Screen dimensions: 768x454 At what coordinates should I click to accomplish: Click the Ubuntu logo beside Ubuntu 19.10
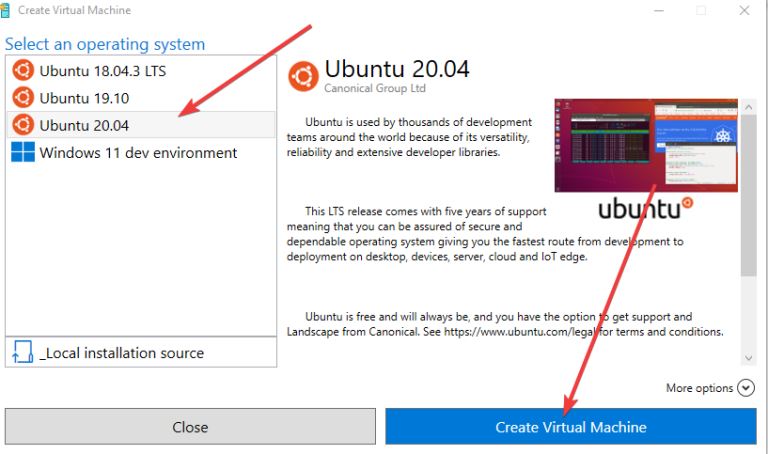click(23, 97)
